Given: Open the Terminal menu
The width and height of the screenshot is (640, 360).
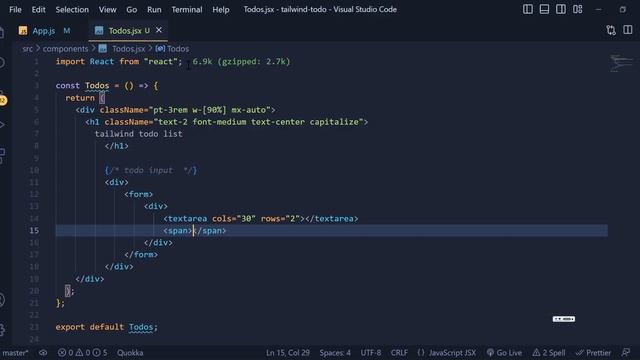Looking at the screenshot, I should [187, 9].
